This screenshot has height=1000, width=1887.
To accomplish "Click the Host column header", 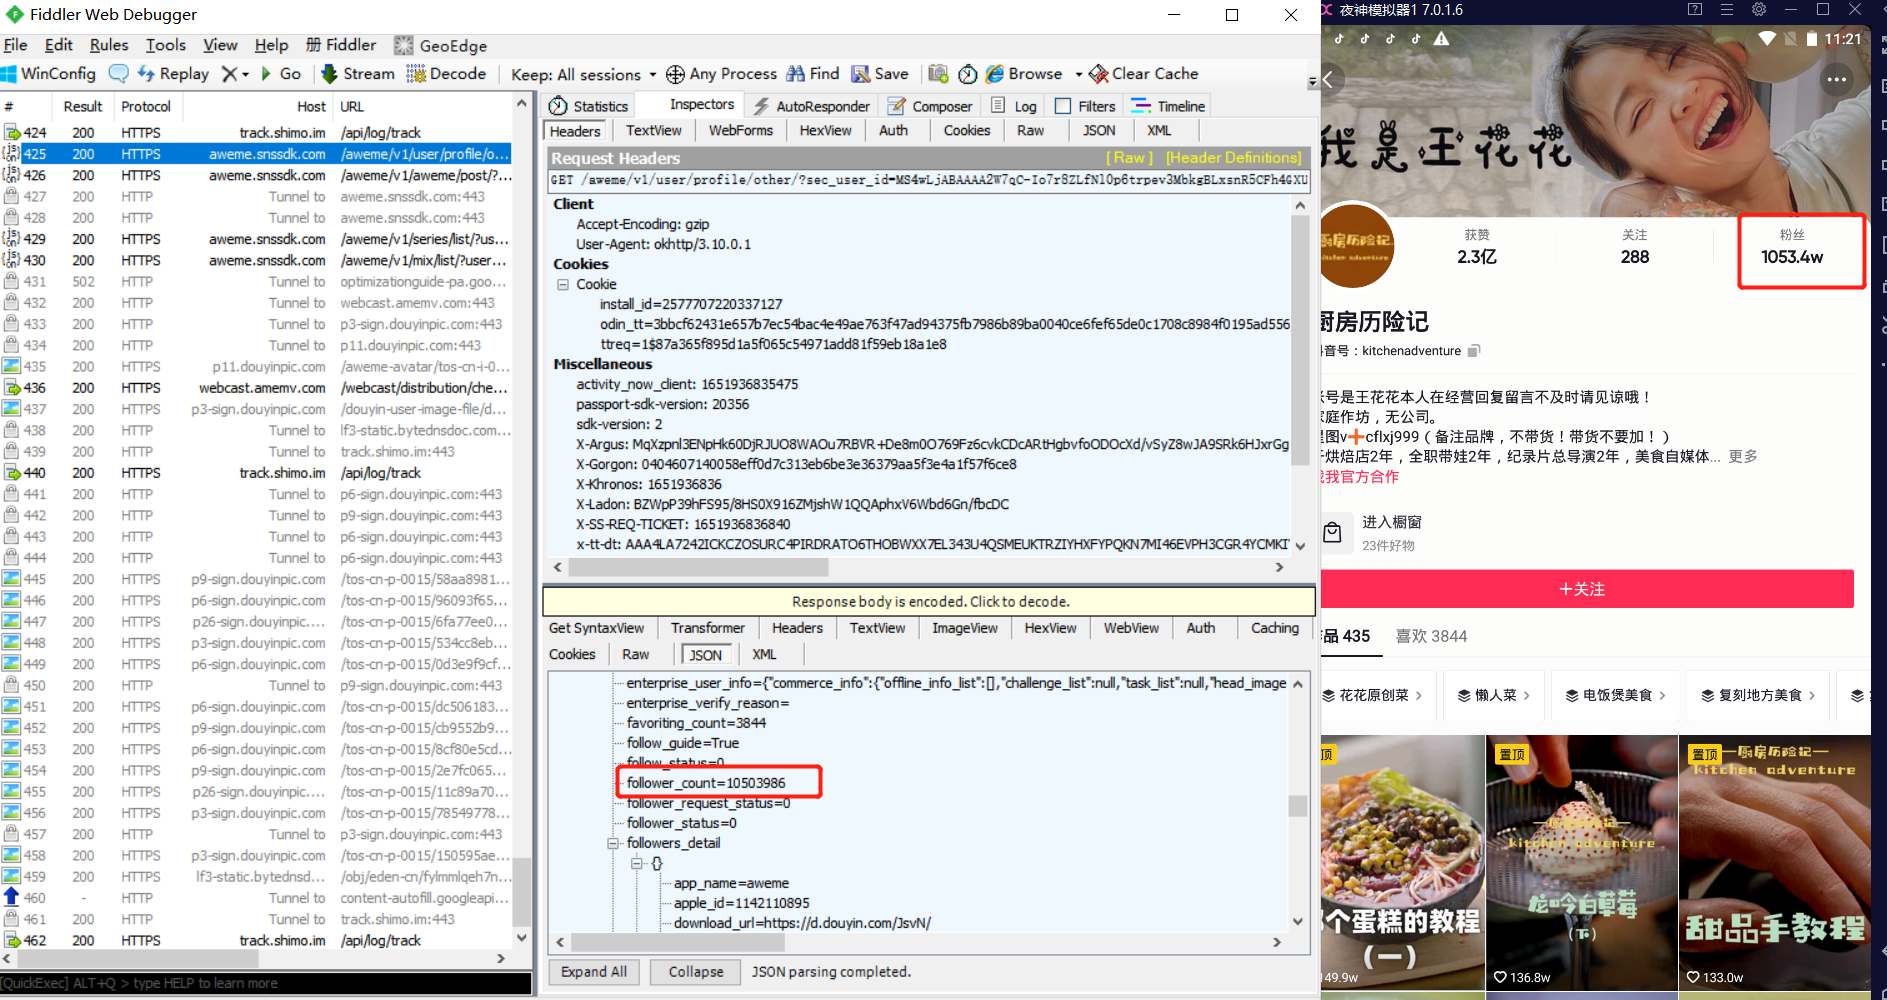I will pyautogui.click(x=256, y=106).
